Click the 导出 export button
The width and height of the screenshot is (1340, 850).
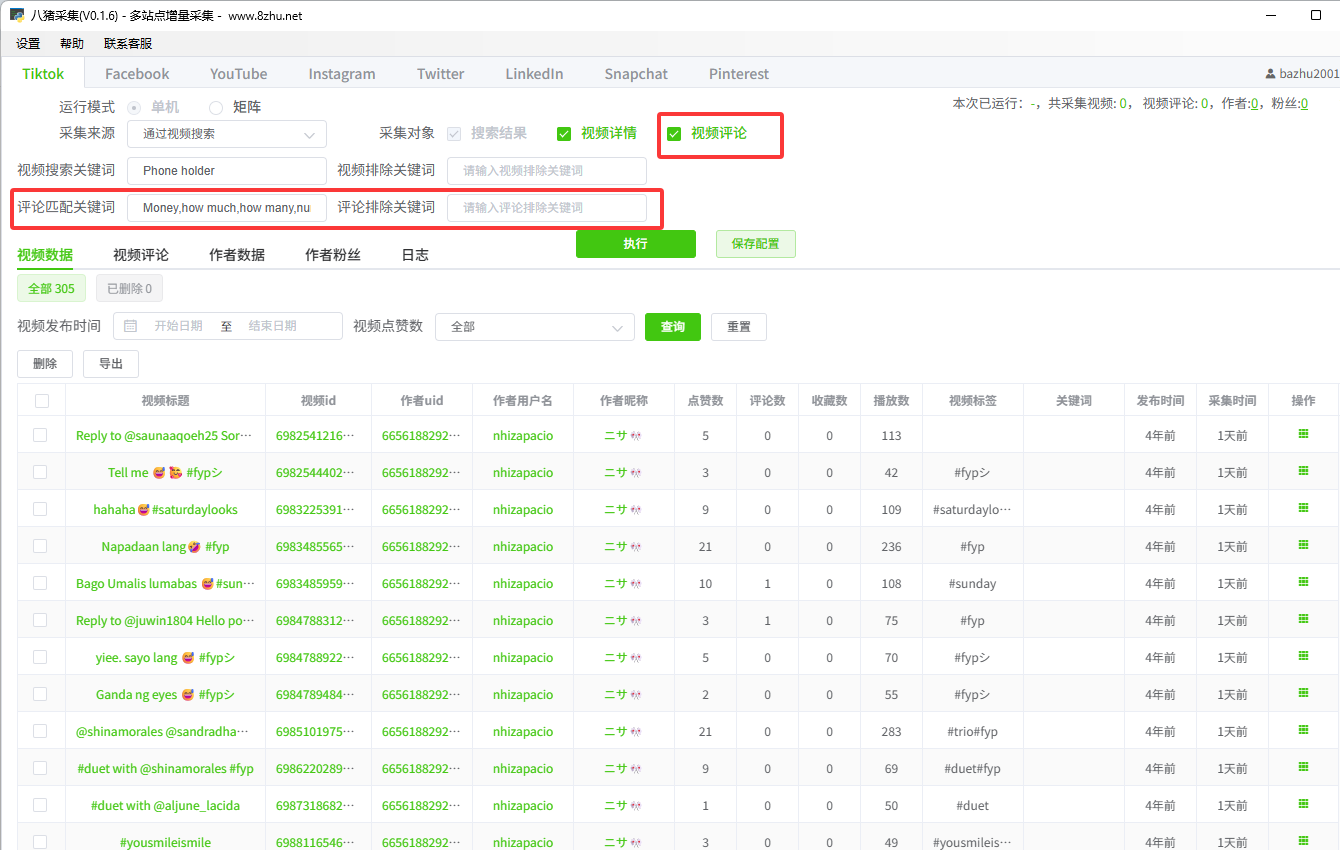[111, 364]
